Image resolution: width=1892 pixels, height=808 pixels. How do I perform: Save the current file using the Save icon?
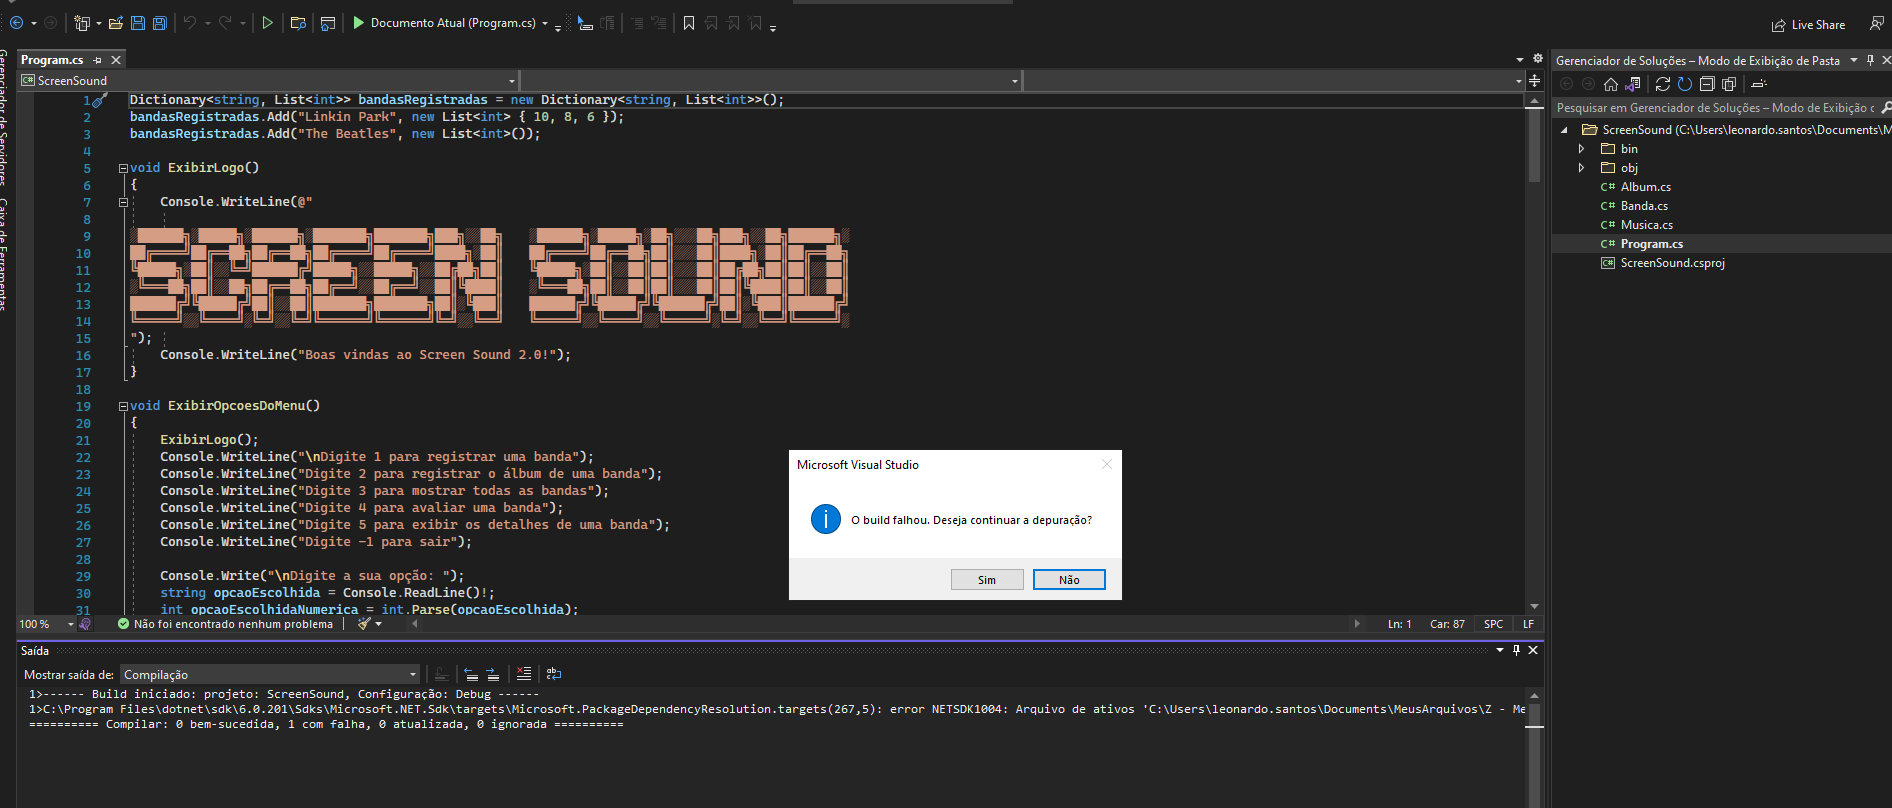pos(138,23)
